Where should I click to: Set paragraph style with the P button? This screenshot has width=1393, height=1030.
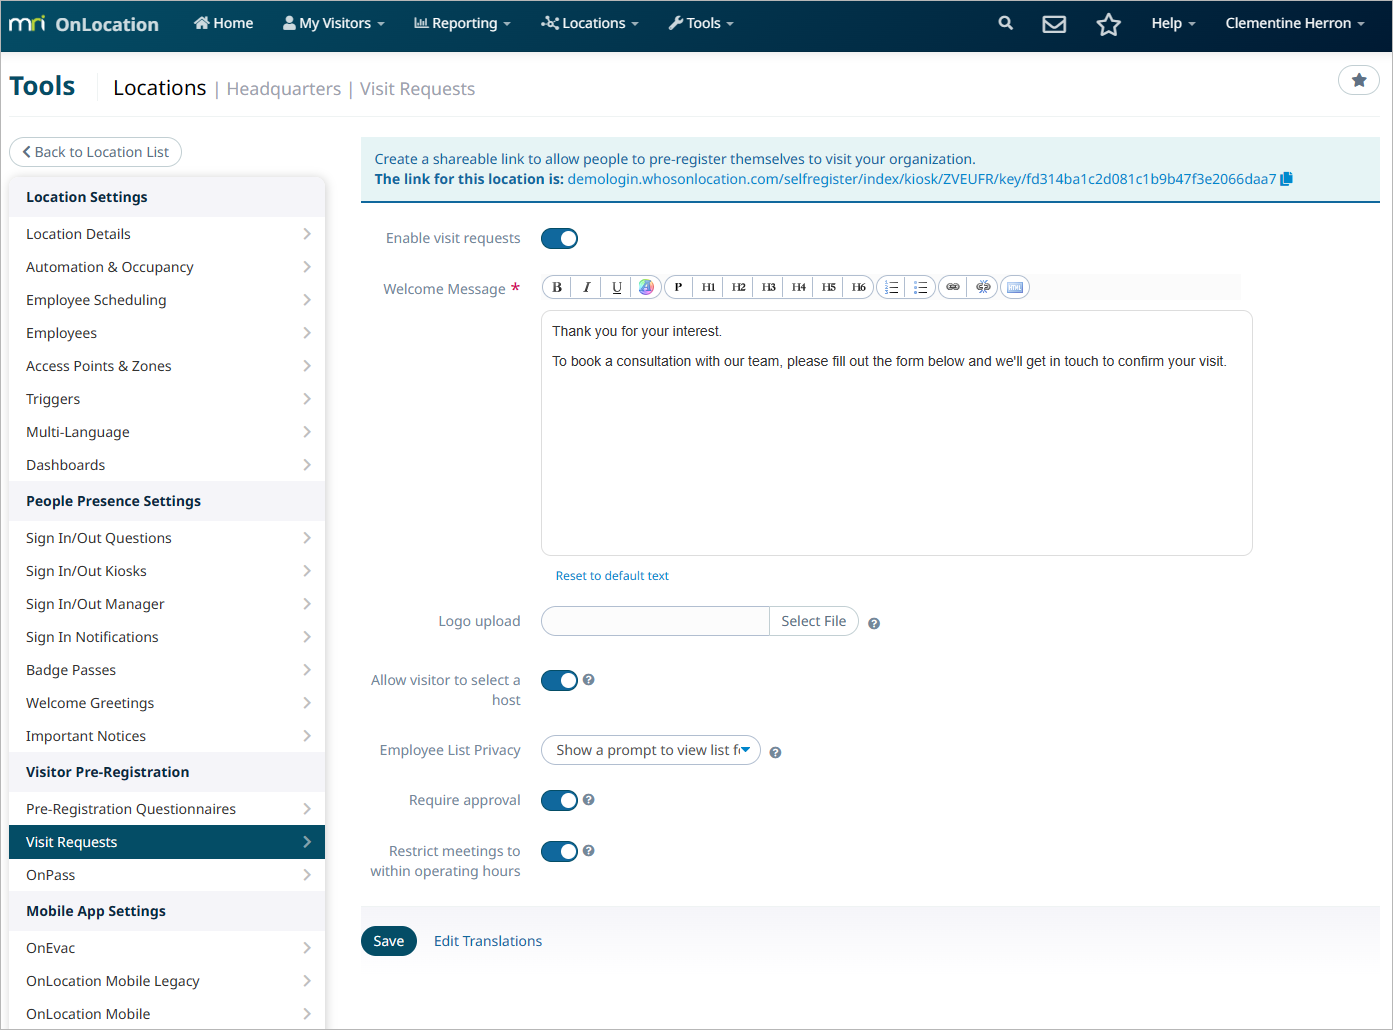coord(678,287)
